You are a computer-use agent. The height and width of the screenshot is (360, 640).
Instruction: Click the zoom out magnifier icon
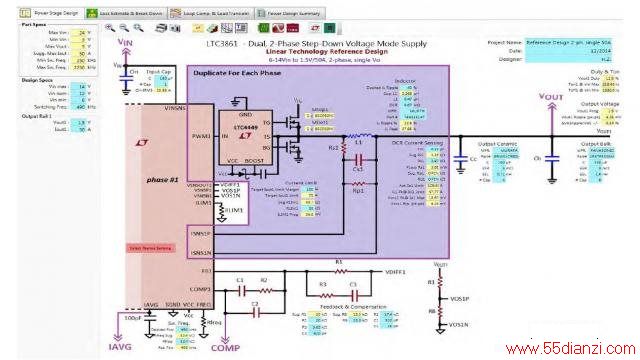(x=124, y=28)
